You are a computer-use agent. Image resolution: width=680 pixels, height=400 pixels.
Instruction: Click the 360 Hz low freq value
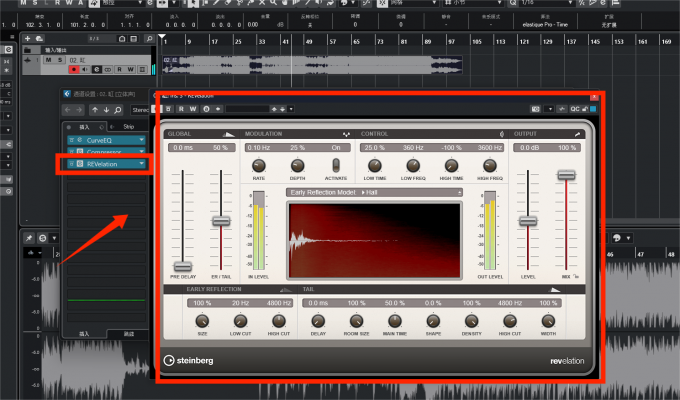413,148
